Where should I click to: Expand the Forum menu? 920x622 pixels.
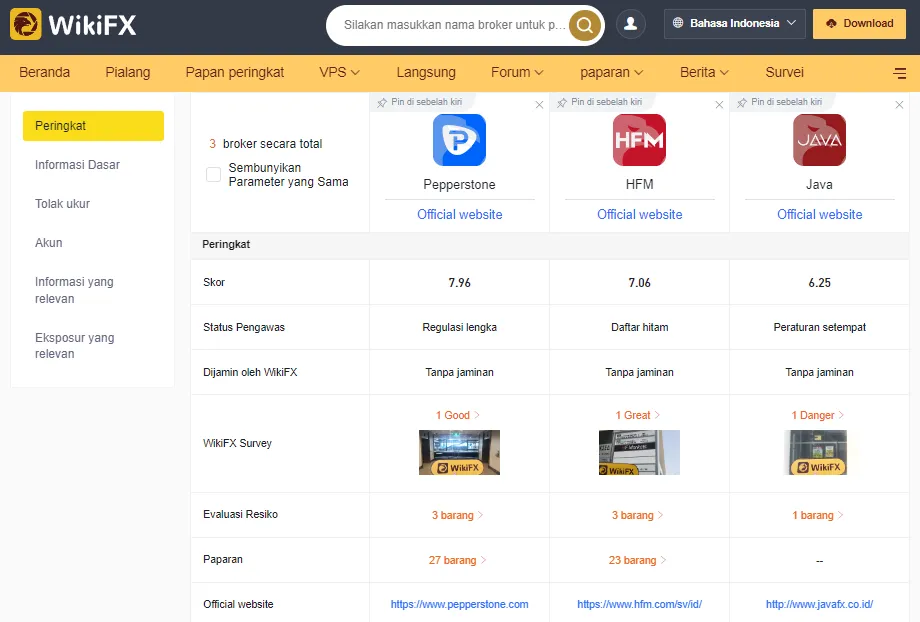pyautogui.click(x=517, y=72)
